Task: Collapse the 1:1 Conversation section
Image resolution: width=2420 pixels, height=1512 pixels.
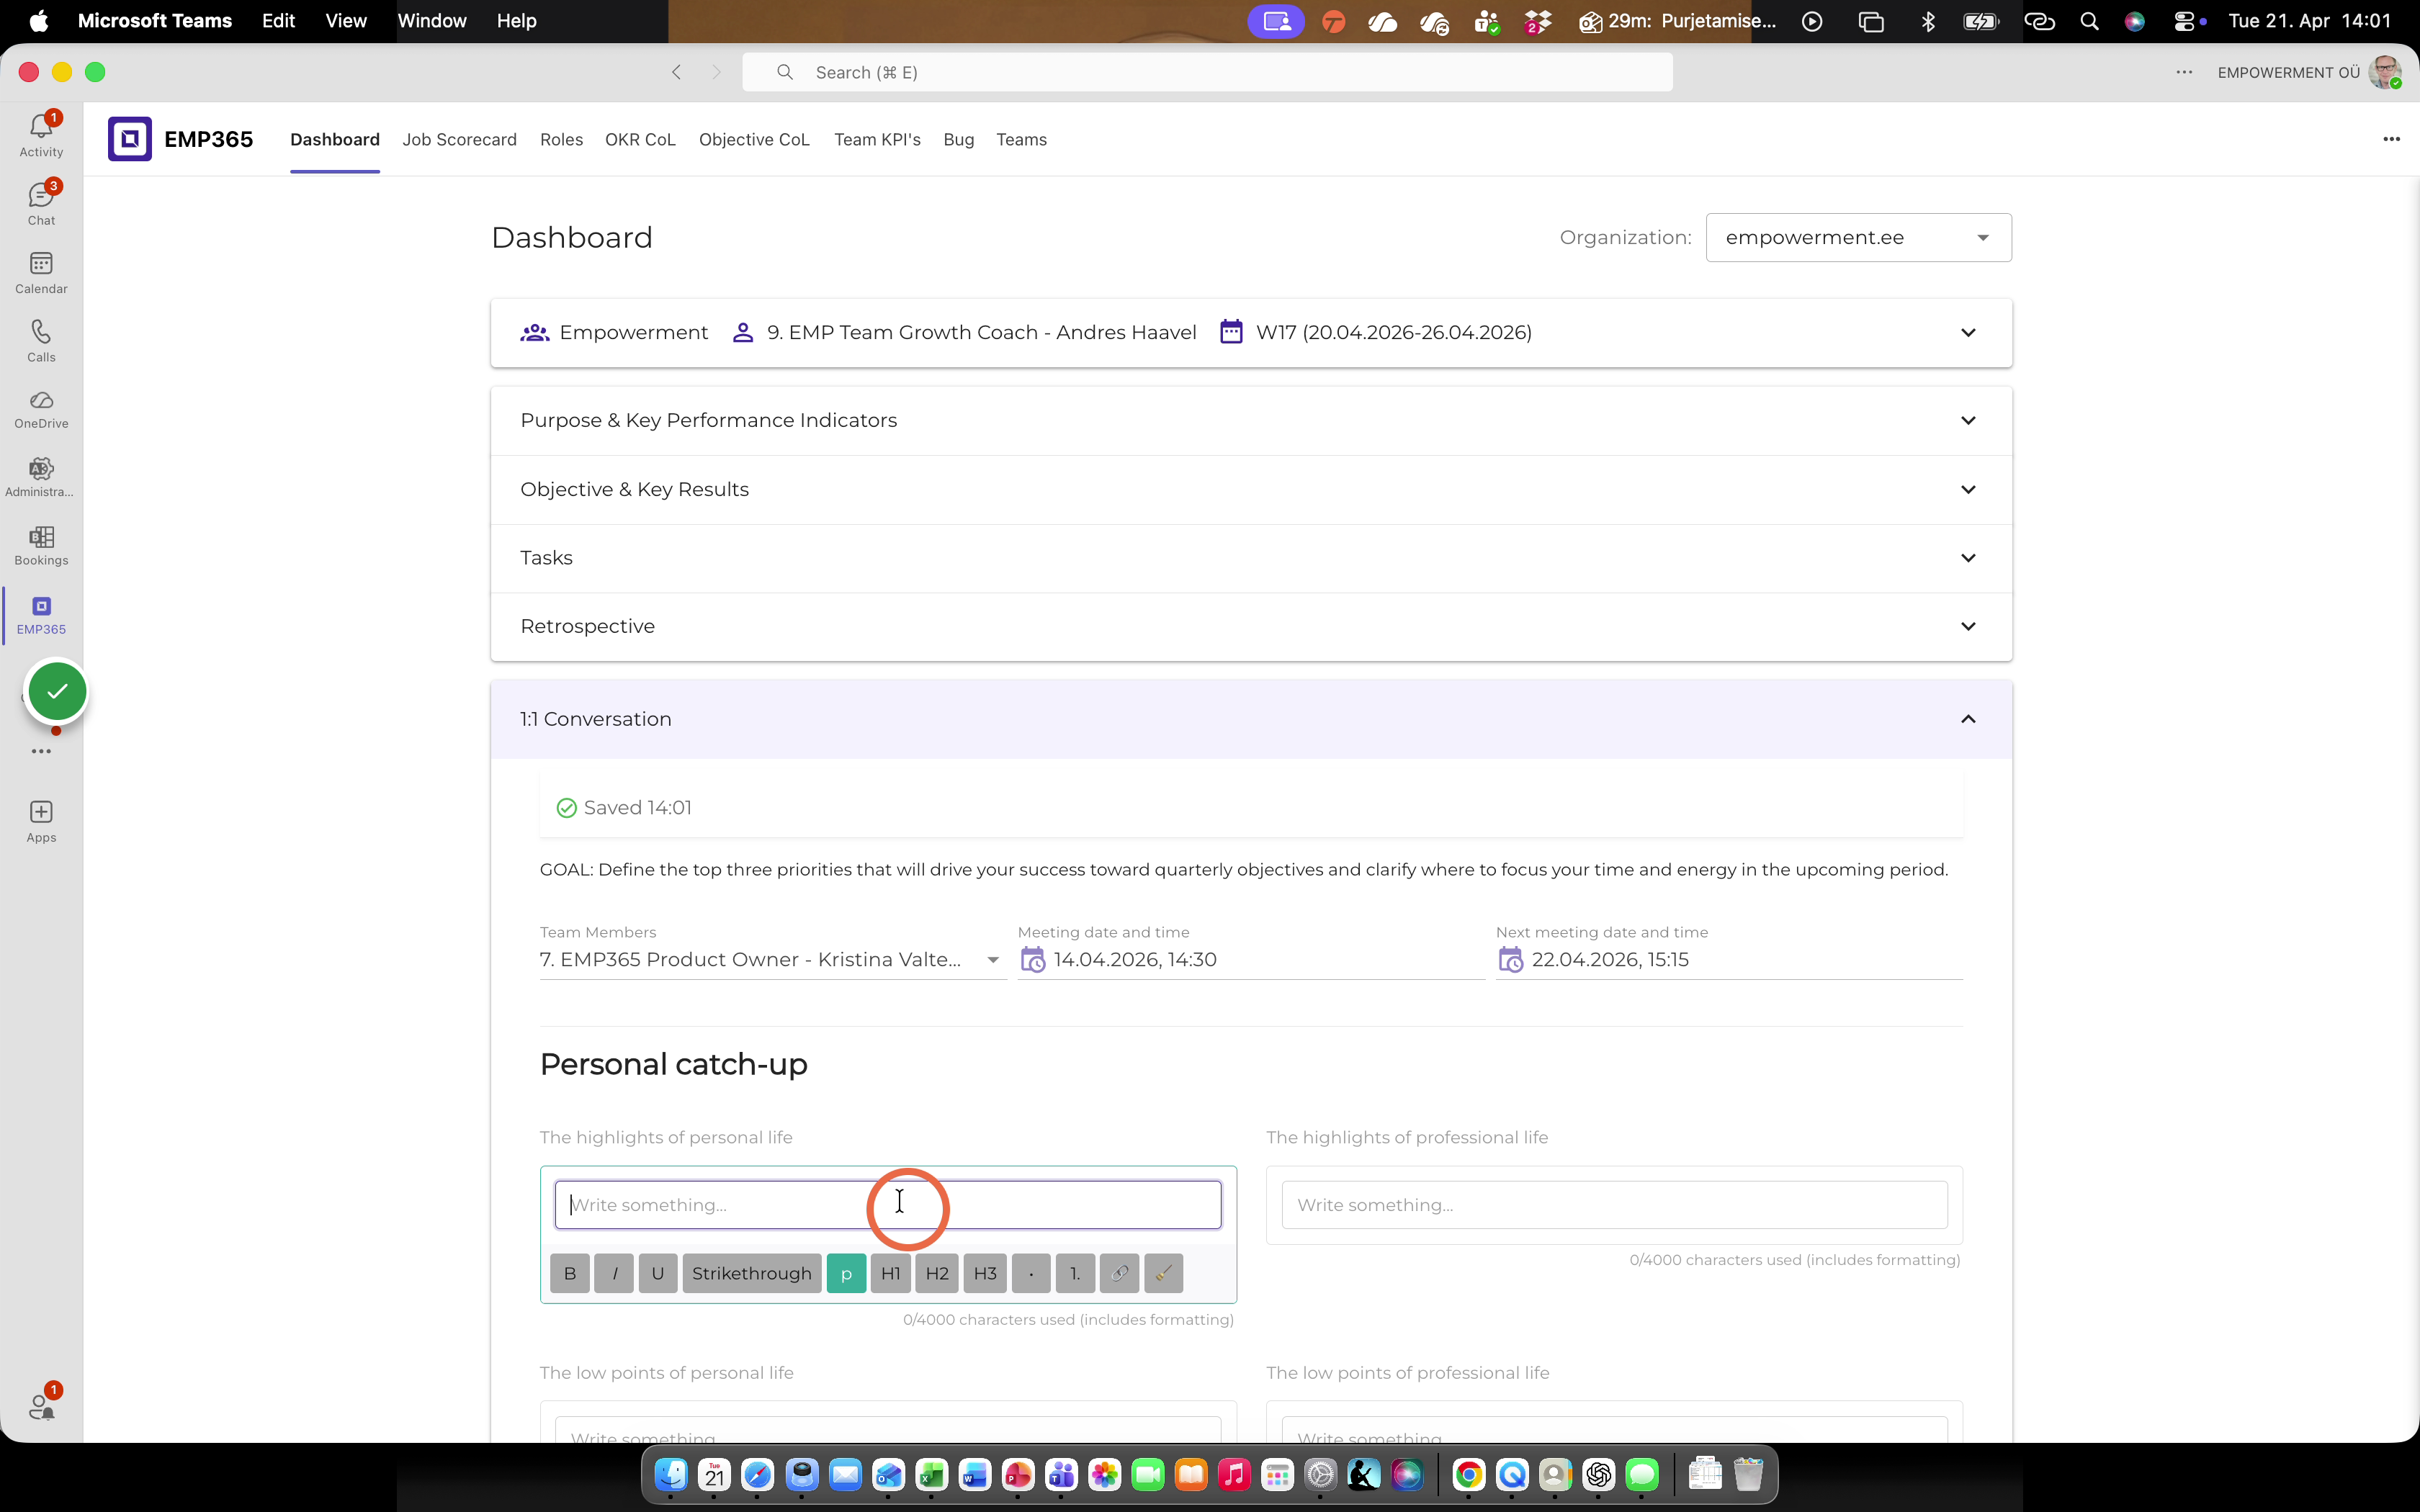Action: tap(1251, 719)
